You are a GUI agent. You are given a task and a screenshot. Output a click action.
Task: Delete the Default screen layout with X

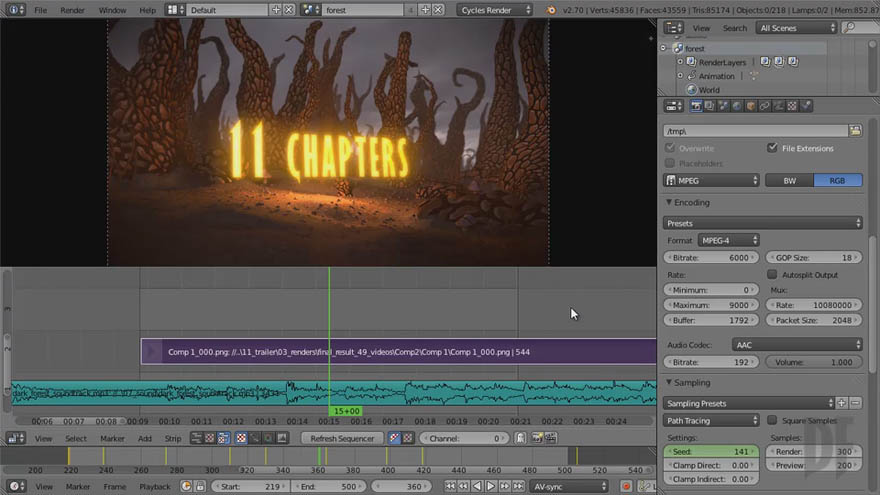(288, 10)
